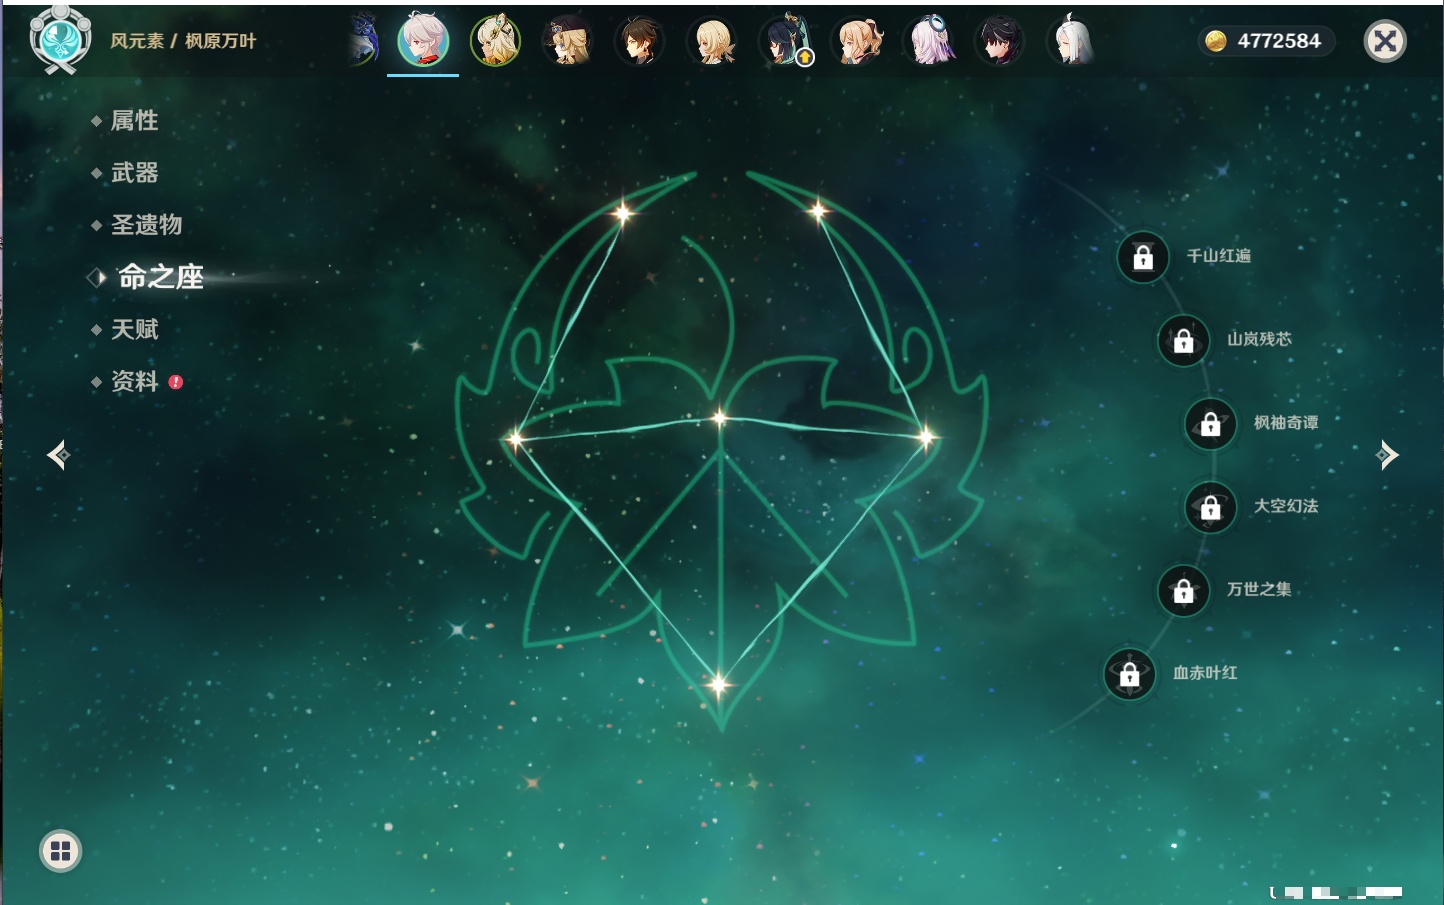Screen dimensions: 1444x905
Task: Select the short brown-haired male character portrait
Action: [x=639, y=41]
